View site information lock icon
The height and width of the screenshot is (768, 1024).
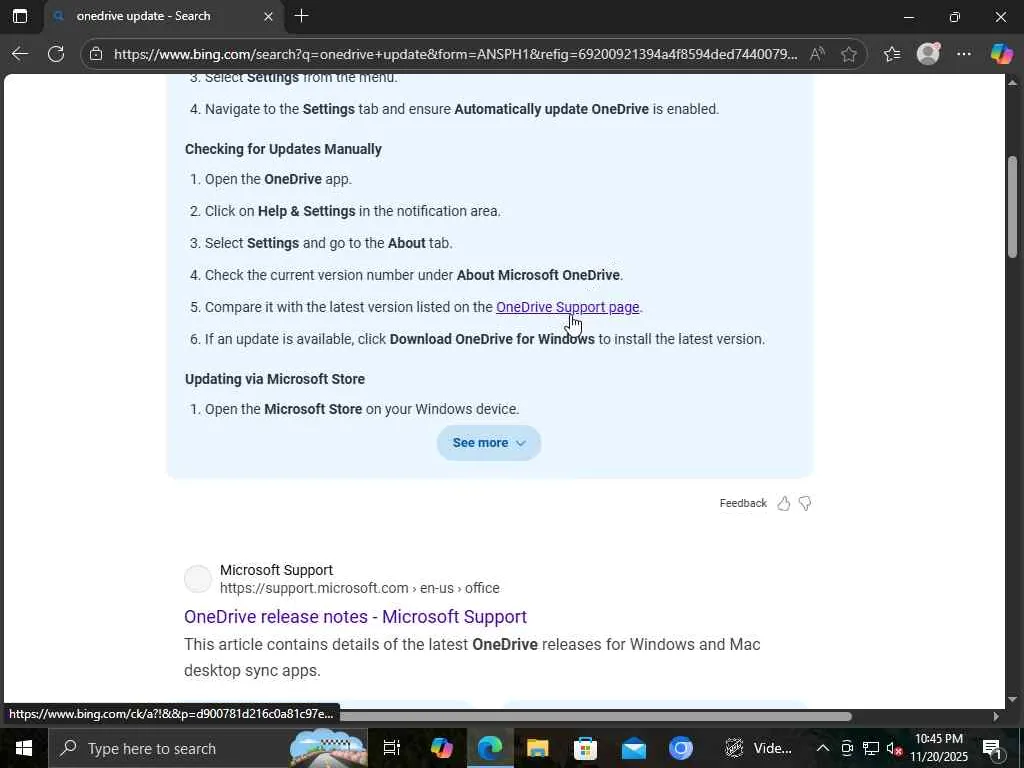(x=96, y=54)
